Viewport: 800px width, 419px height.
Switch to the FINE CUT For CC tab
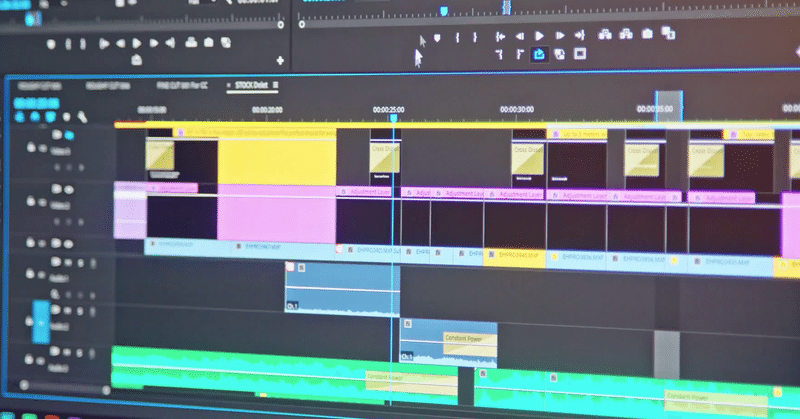tap(182, 86)
